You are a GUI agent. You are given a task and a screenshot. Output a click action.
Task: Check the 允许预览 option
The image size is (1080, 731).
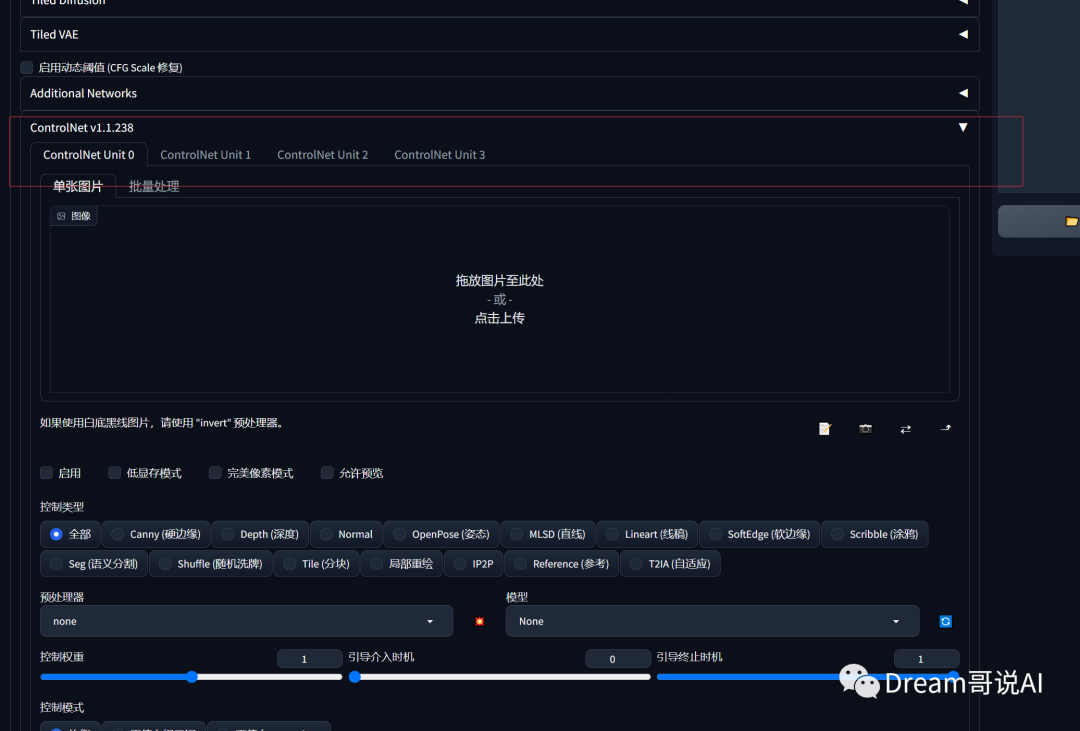pyautogui.click(x=327, y=473)
